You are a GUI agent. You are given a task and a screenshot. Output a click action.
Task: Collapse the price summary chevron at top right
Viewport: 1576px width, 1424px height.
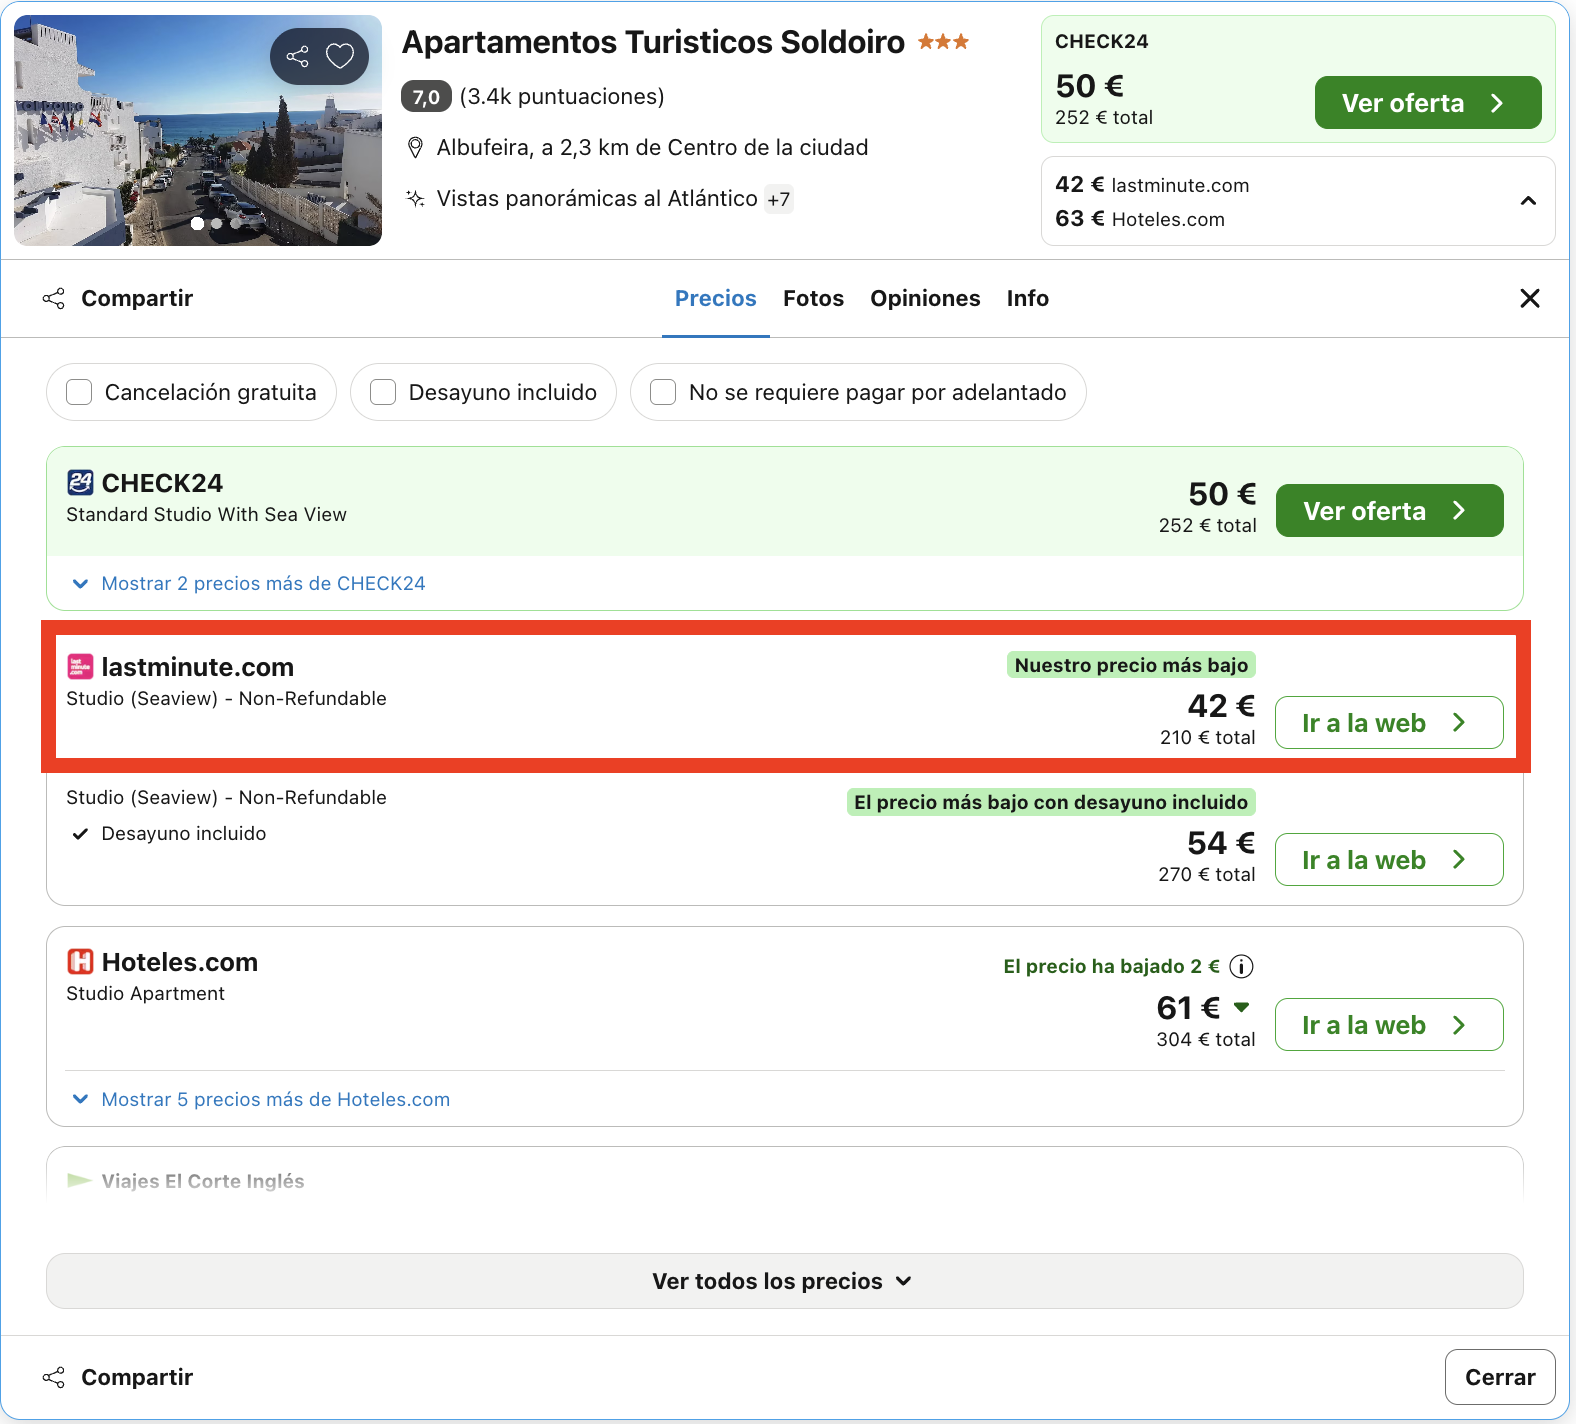[x=1528, y=201]
